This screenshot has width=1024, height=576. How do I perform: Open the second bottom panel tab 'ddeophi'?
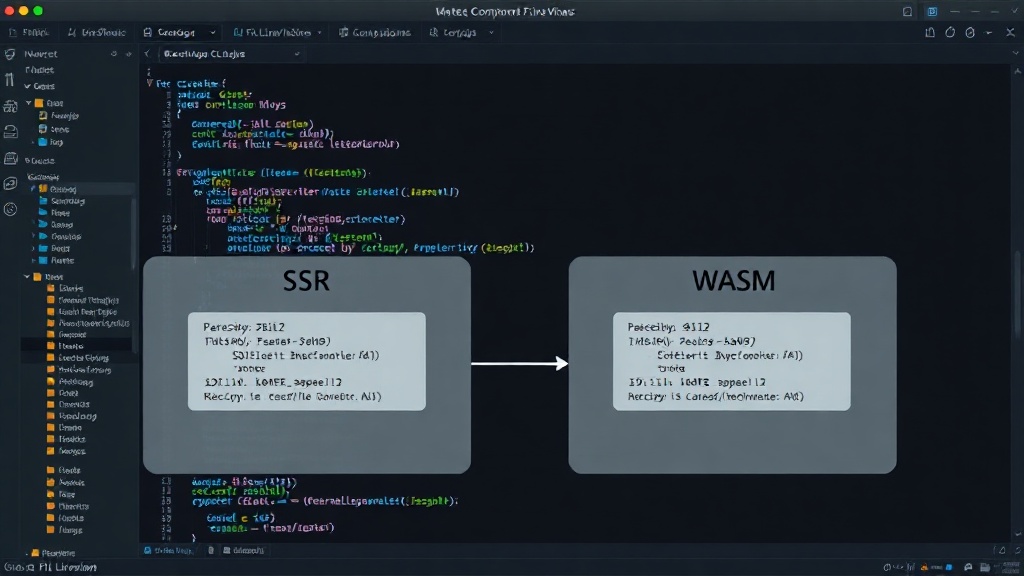(244, 551)
